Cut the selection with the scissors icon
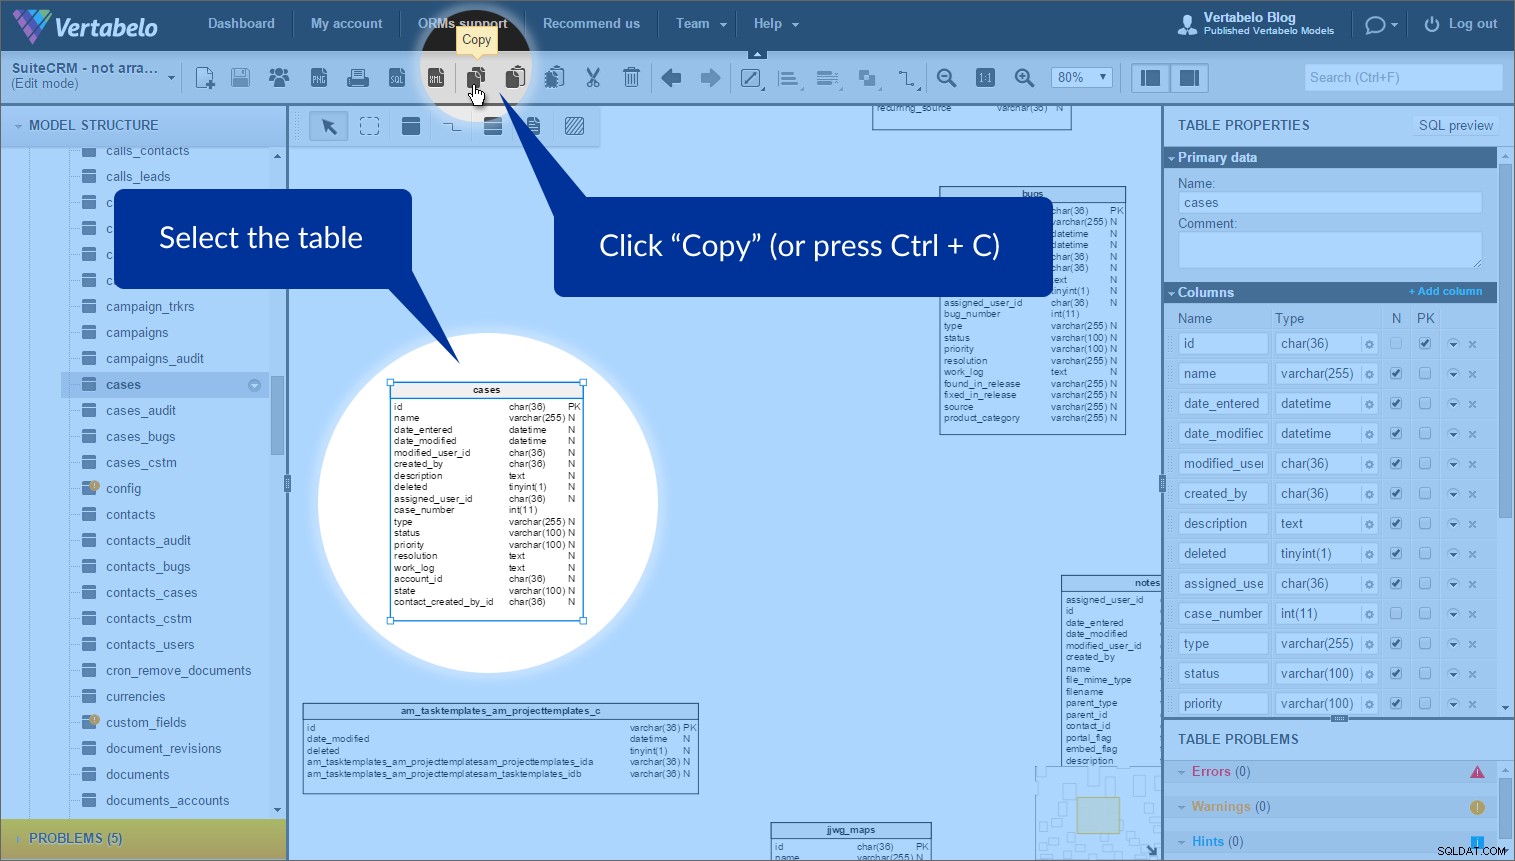 593,78
